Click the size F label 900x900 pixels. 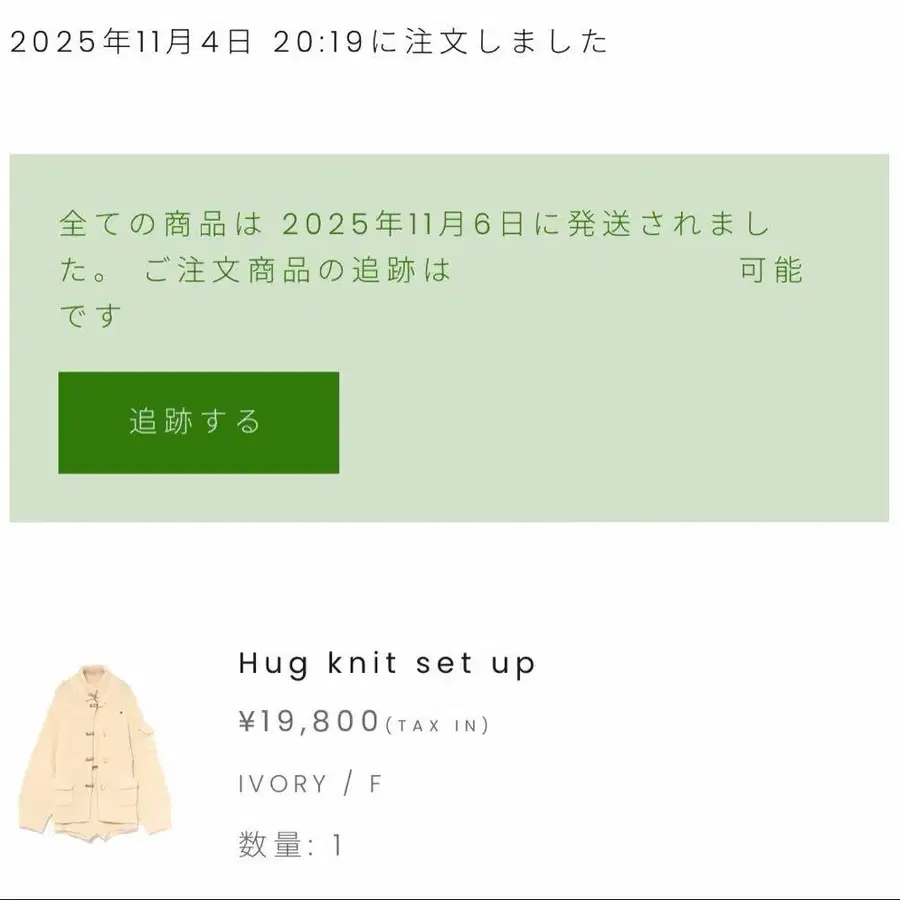375,784
